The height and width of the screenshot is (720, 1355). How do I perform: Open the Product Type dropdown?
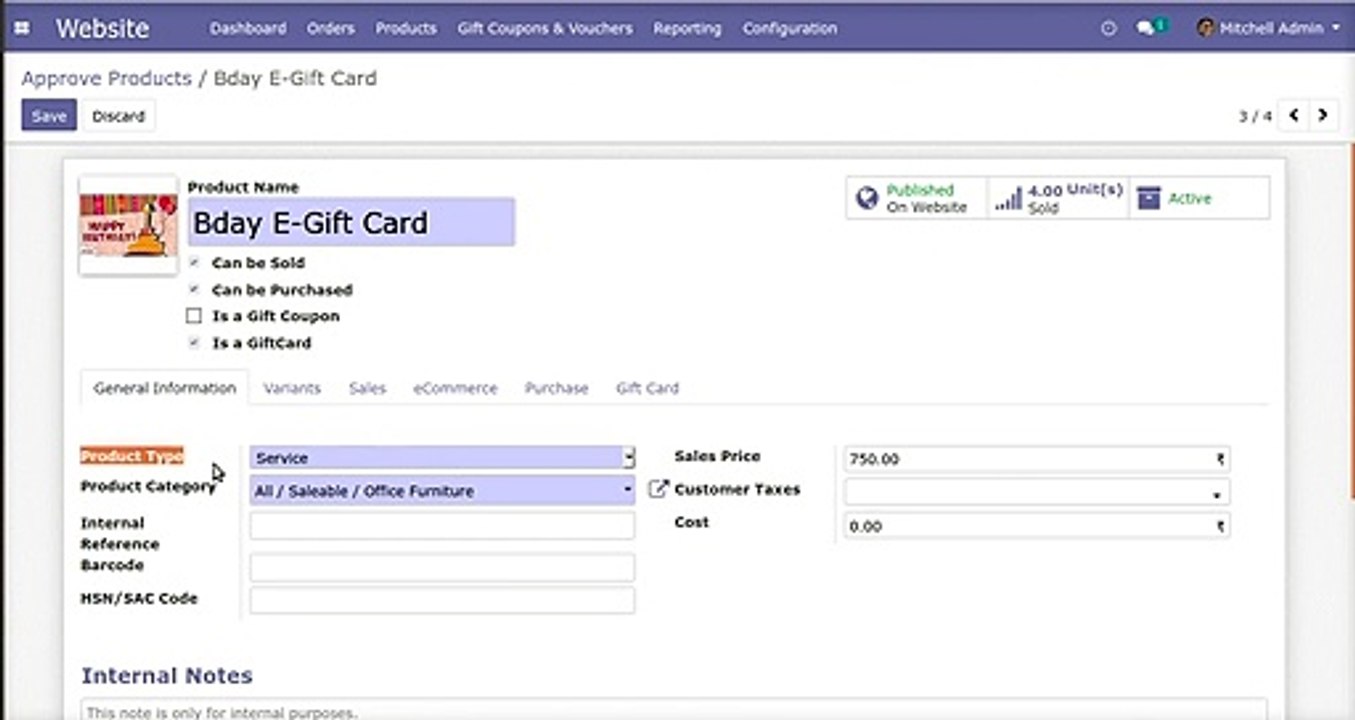coord(442,458)
